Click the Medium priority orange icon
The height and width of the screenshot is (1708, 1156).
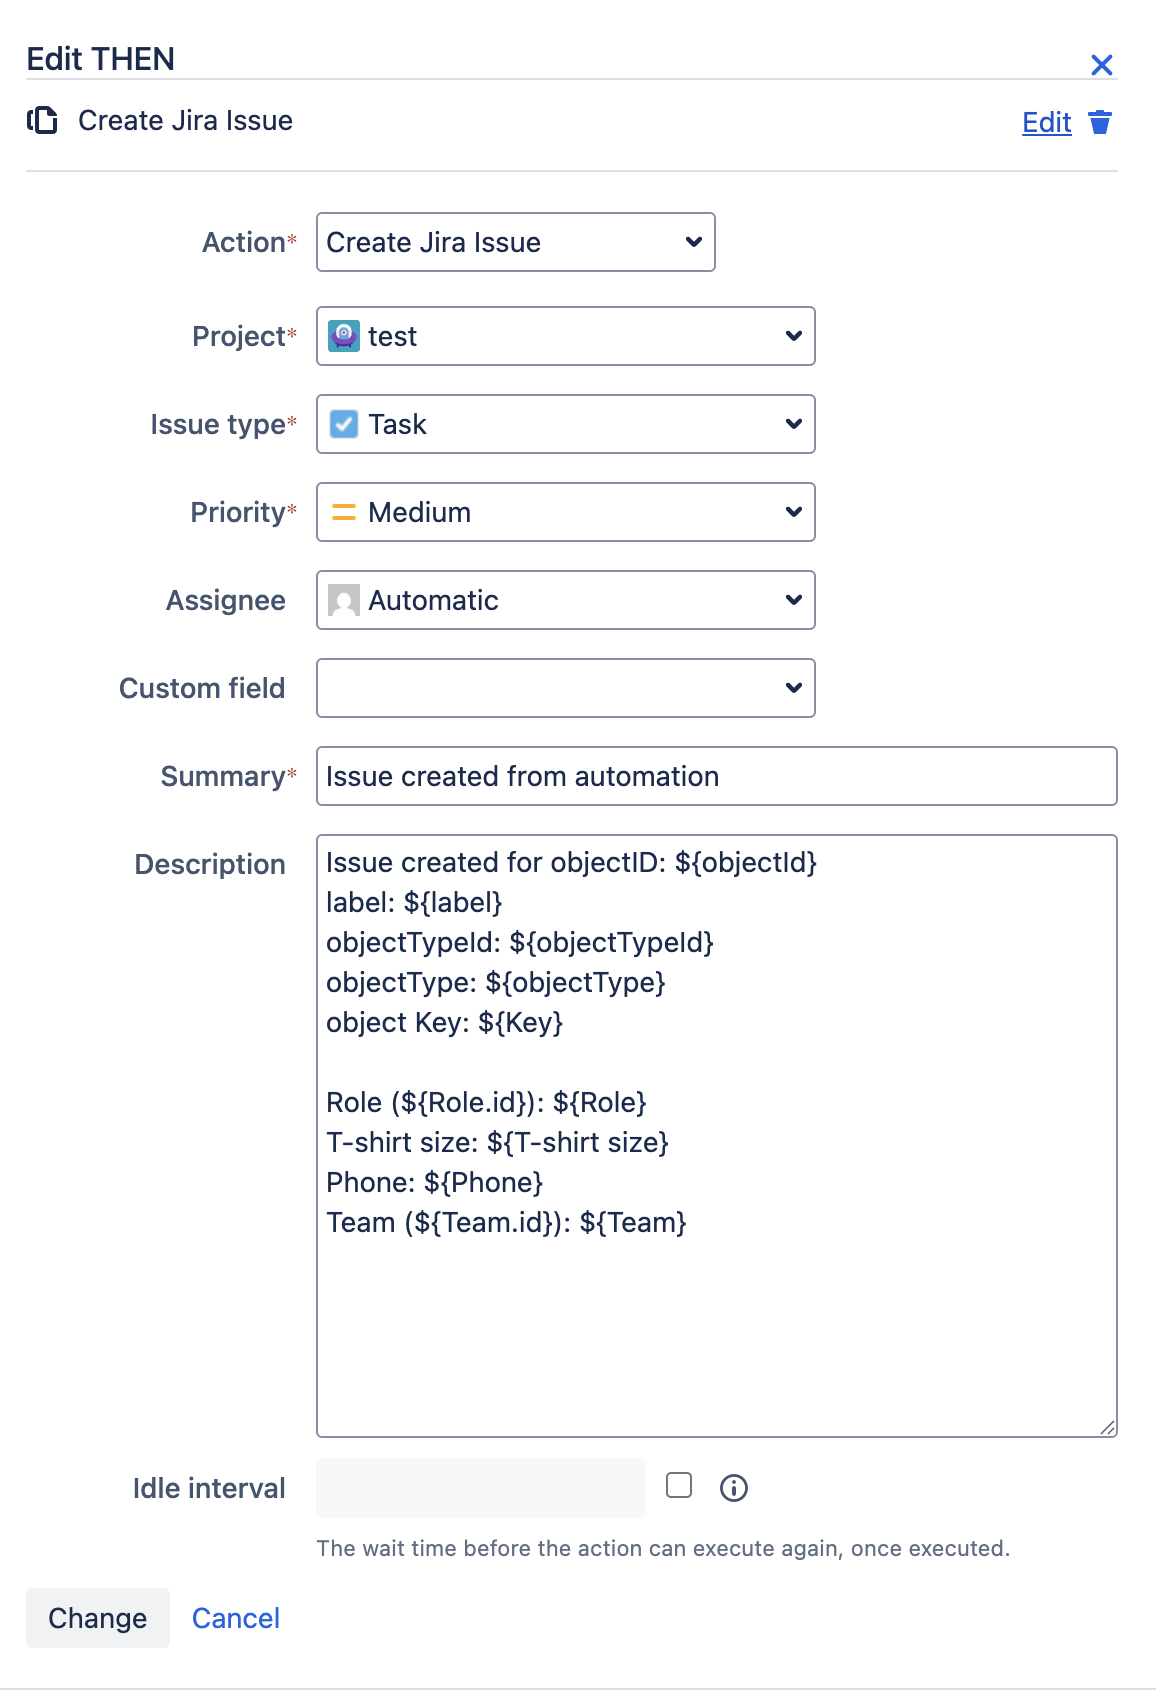click(344, 512)
